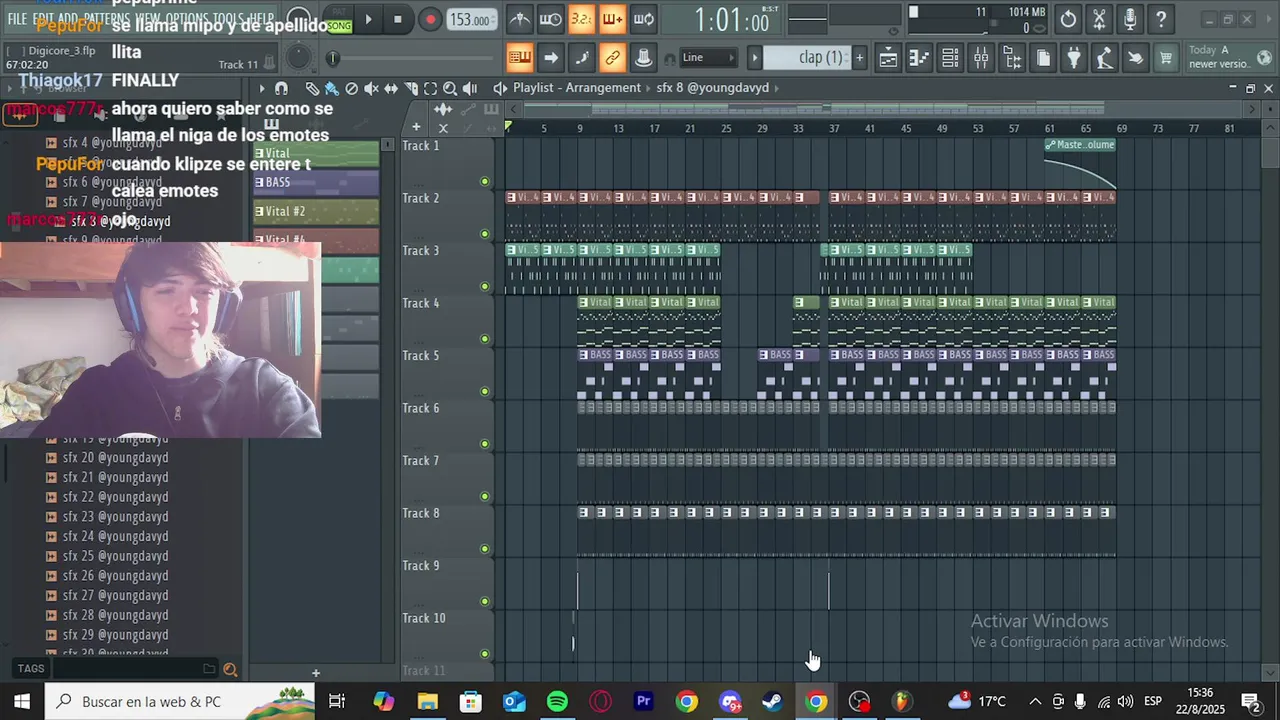
Task: Toggle link-to-controller chain icon
Action: 612,58
